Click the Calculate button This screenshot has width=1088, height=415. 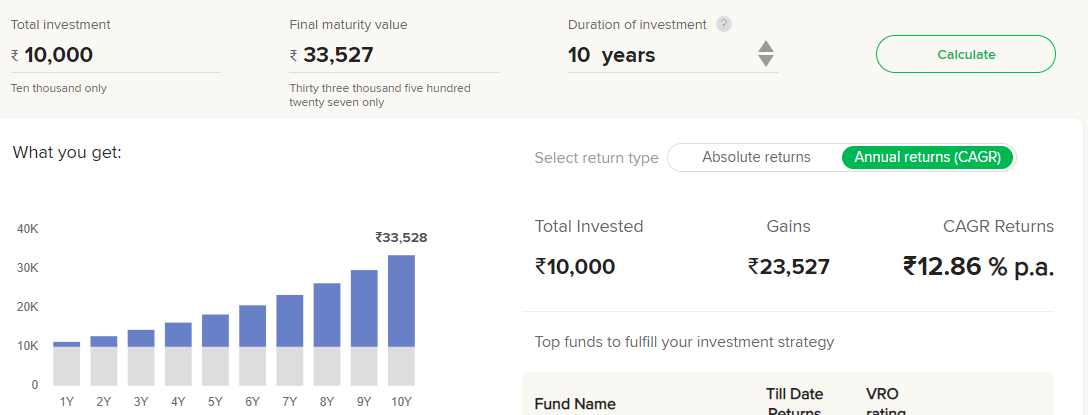966,54
